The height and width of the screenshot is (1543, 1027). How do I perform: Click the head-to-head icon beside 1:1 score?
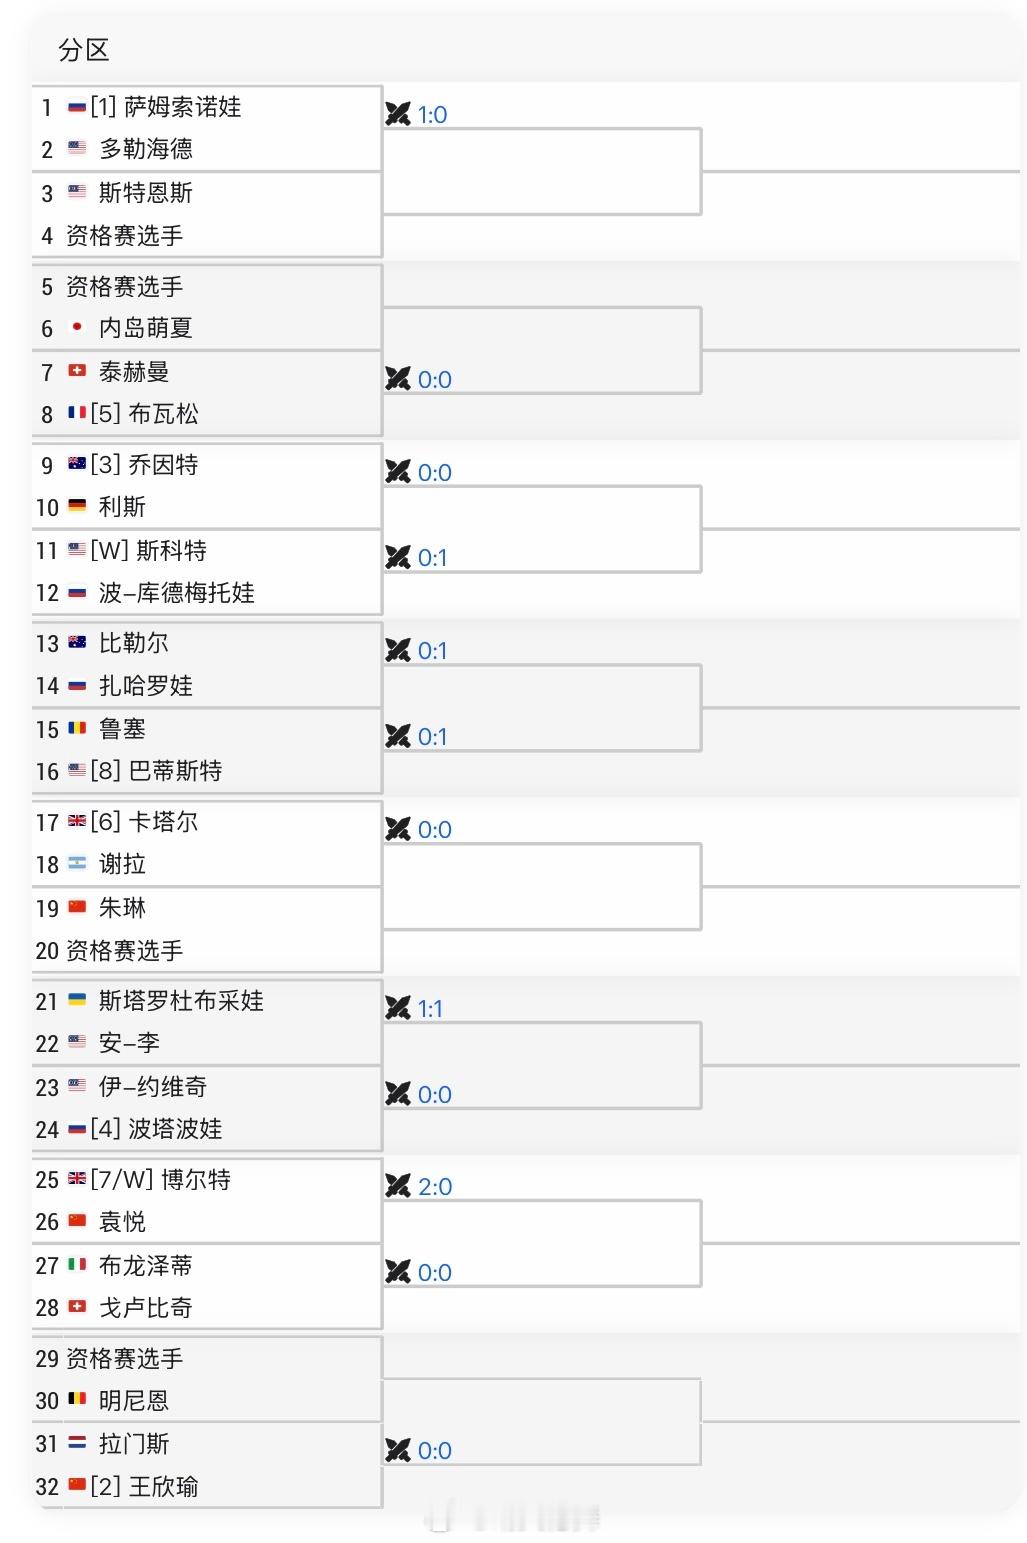(398, 1008)
